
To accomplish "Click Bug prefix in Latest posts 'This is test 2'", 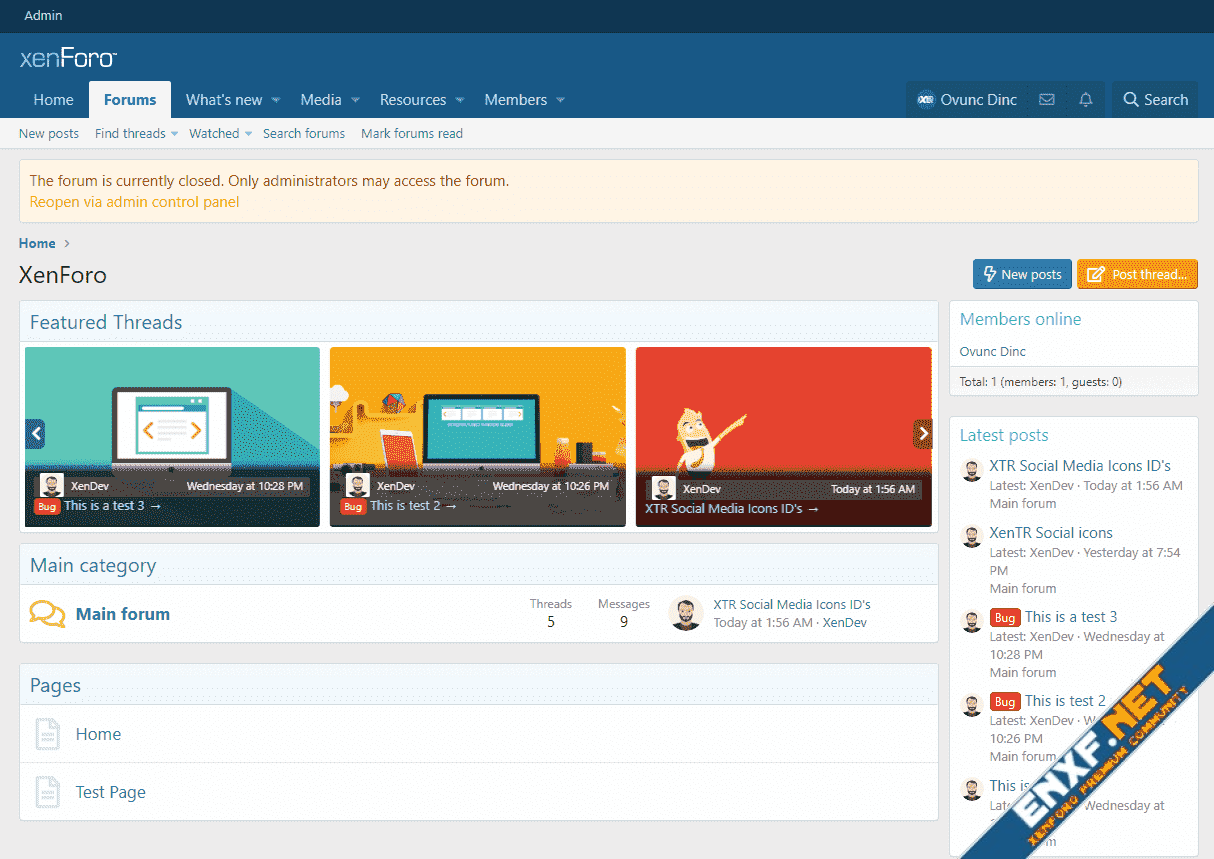I will tap(1005, 702).
